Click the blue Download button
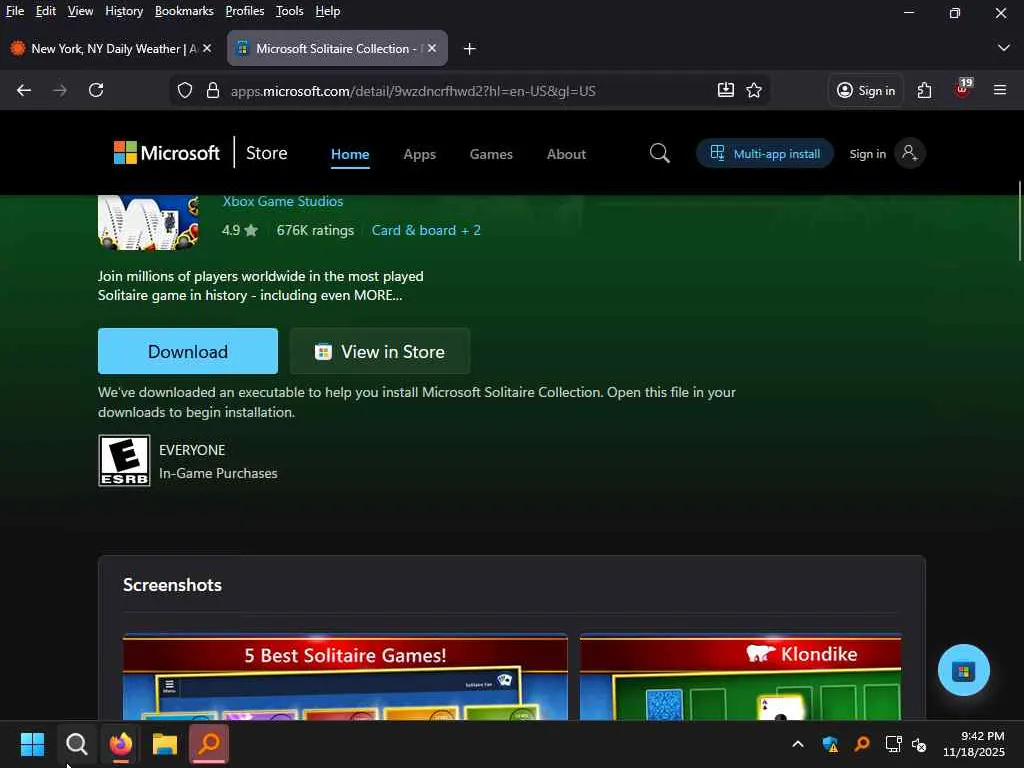The height and width of the screenshot is (768, 1024). pos(188,351)
